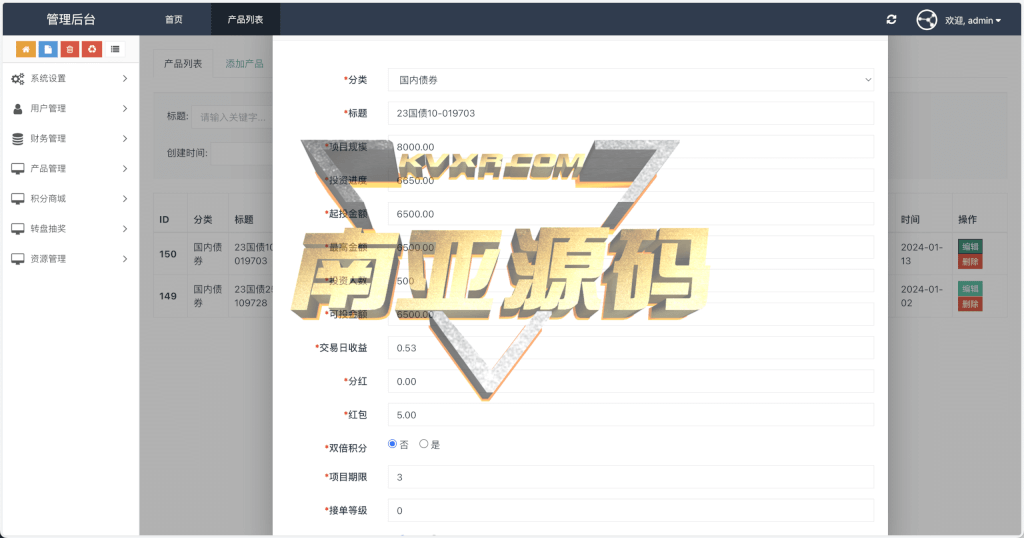The width and height of the screenshot is (1024, 538).
Task: Click the admin avatar icon
Action: [x=927, y=20]
